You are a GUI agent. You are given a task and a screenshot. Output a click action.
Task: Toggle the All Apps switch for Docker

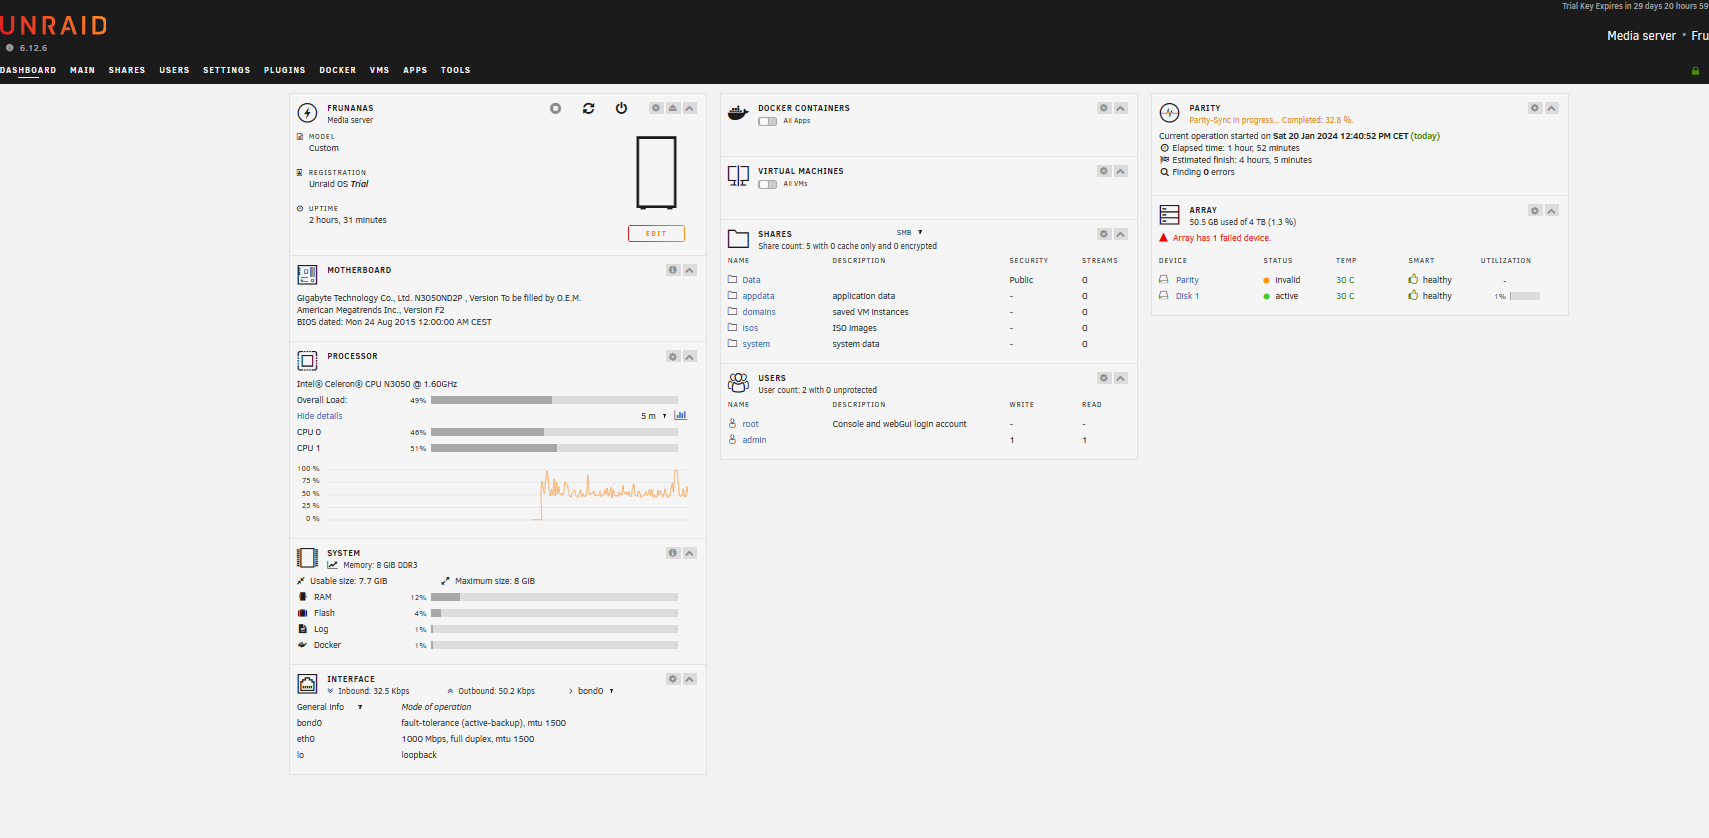(x=767, y=121)
